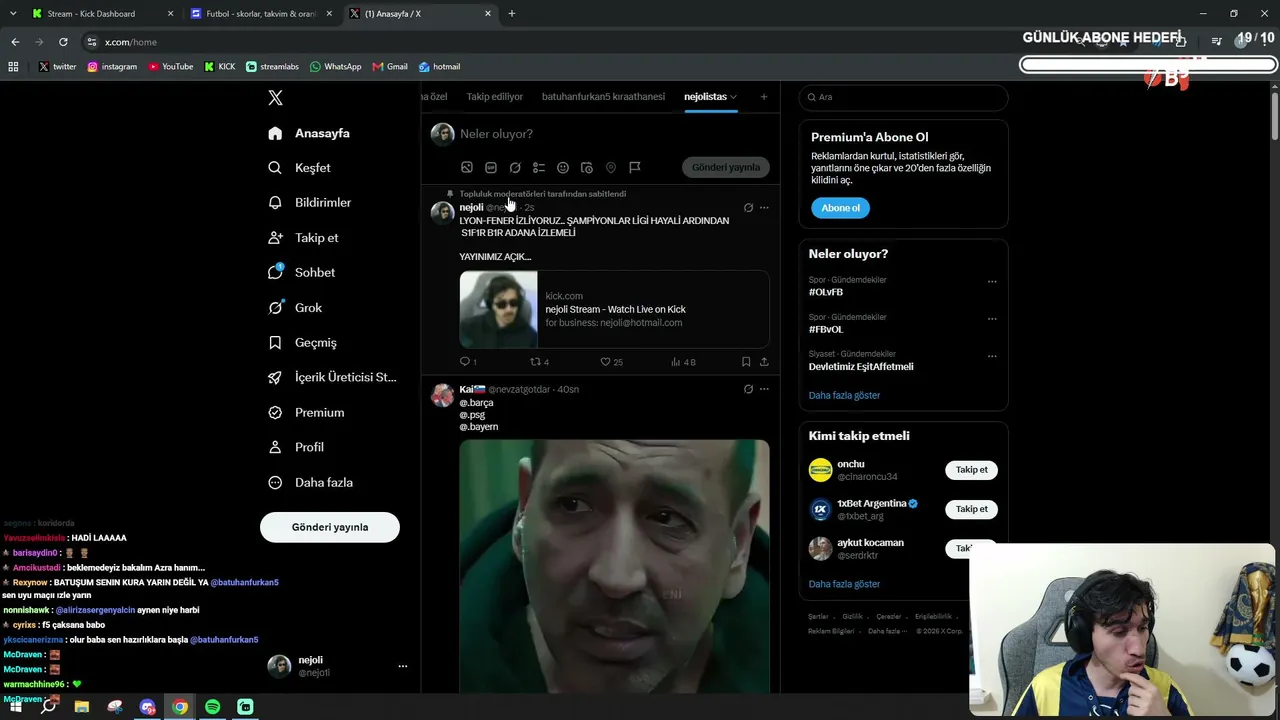Like nejoli's post
The height and width of the screenshot is (720, 1280).
(x=611, y=362)
